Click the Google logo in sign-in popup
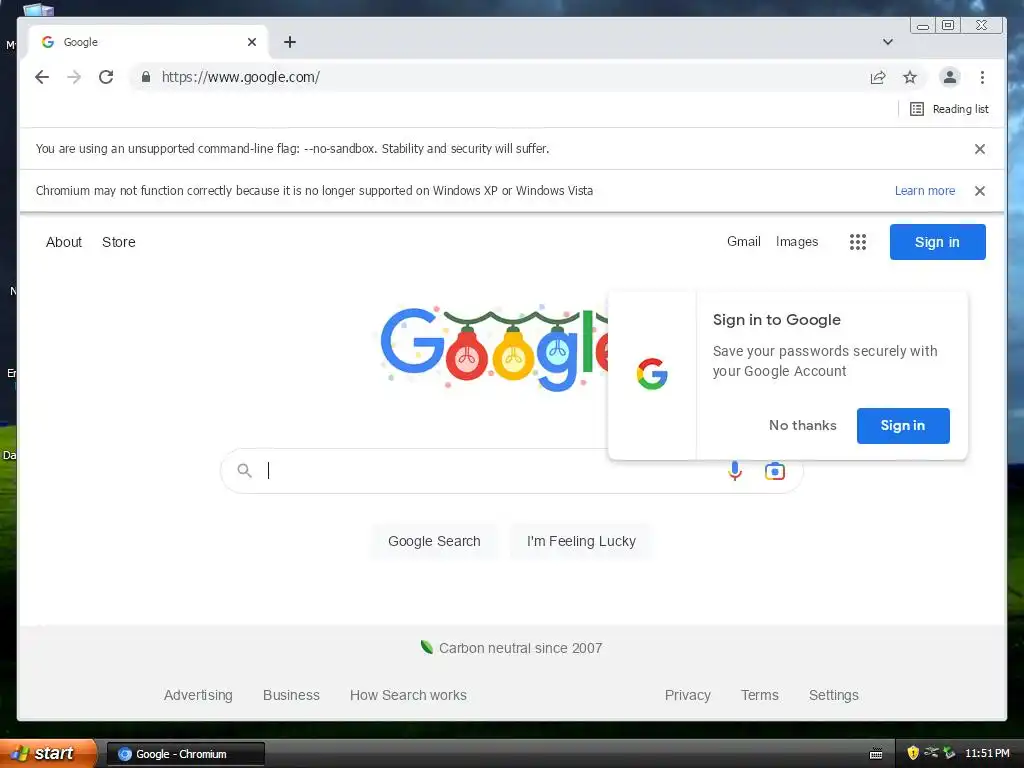This screenshot has width=1024, height=768. 652,374
